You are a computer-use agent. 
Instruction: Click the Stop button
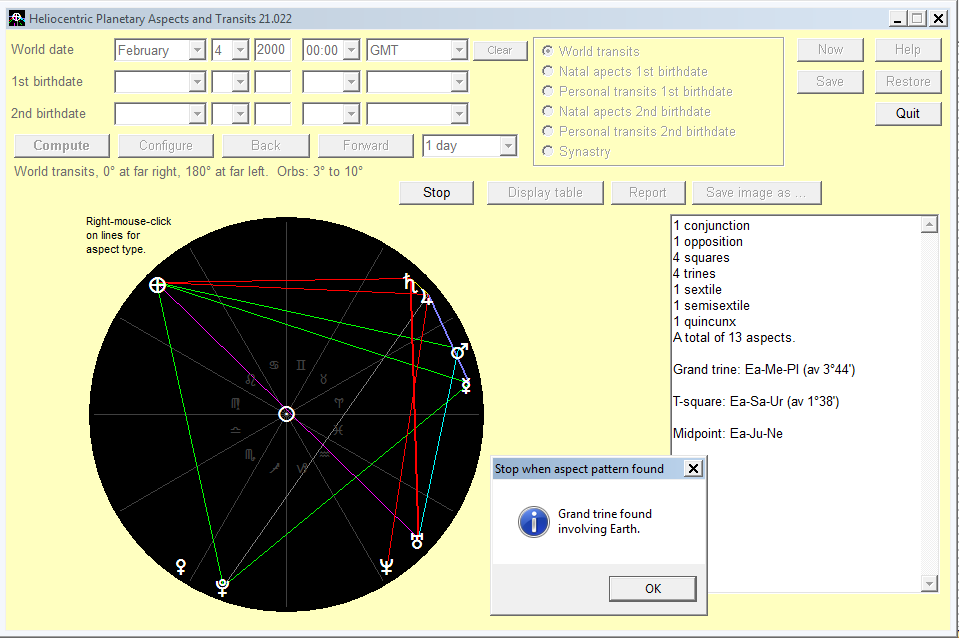436,193
